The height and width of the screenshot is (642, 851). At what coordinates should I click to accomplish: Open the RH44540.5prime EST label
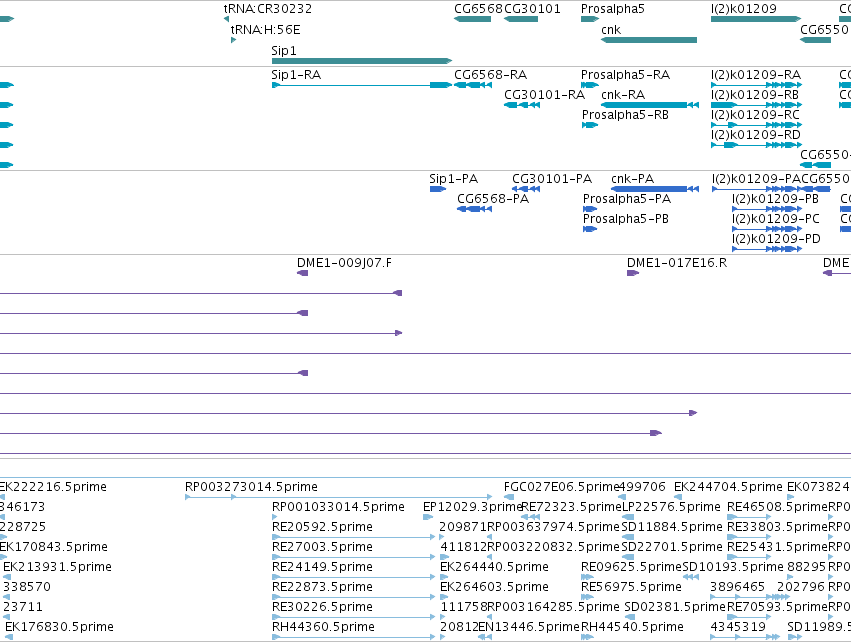point(632,627)
